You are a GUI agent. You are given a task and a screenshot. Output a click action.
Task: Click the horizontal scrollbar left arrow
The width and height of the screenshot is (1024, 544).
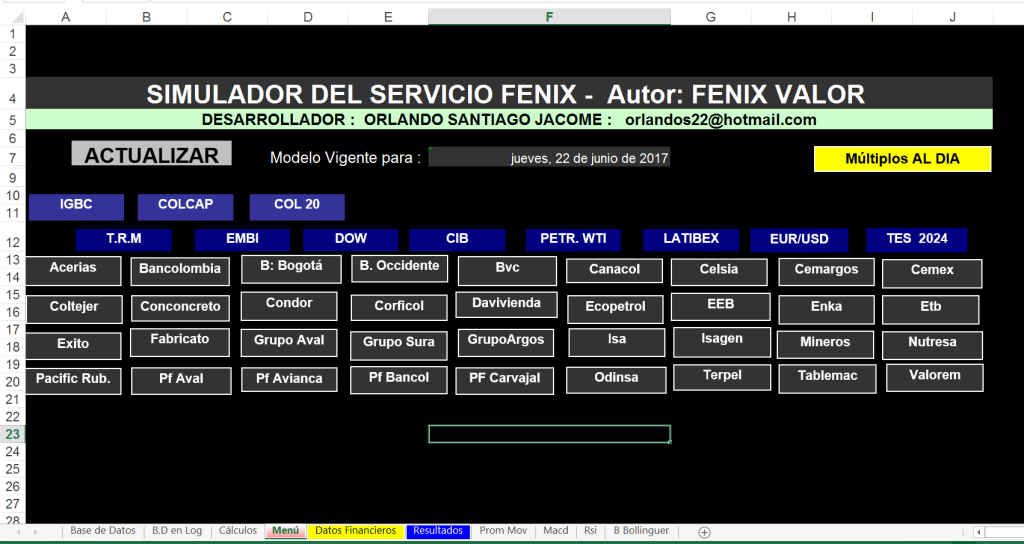click(x=979, y=532)
